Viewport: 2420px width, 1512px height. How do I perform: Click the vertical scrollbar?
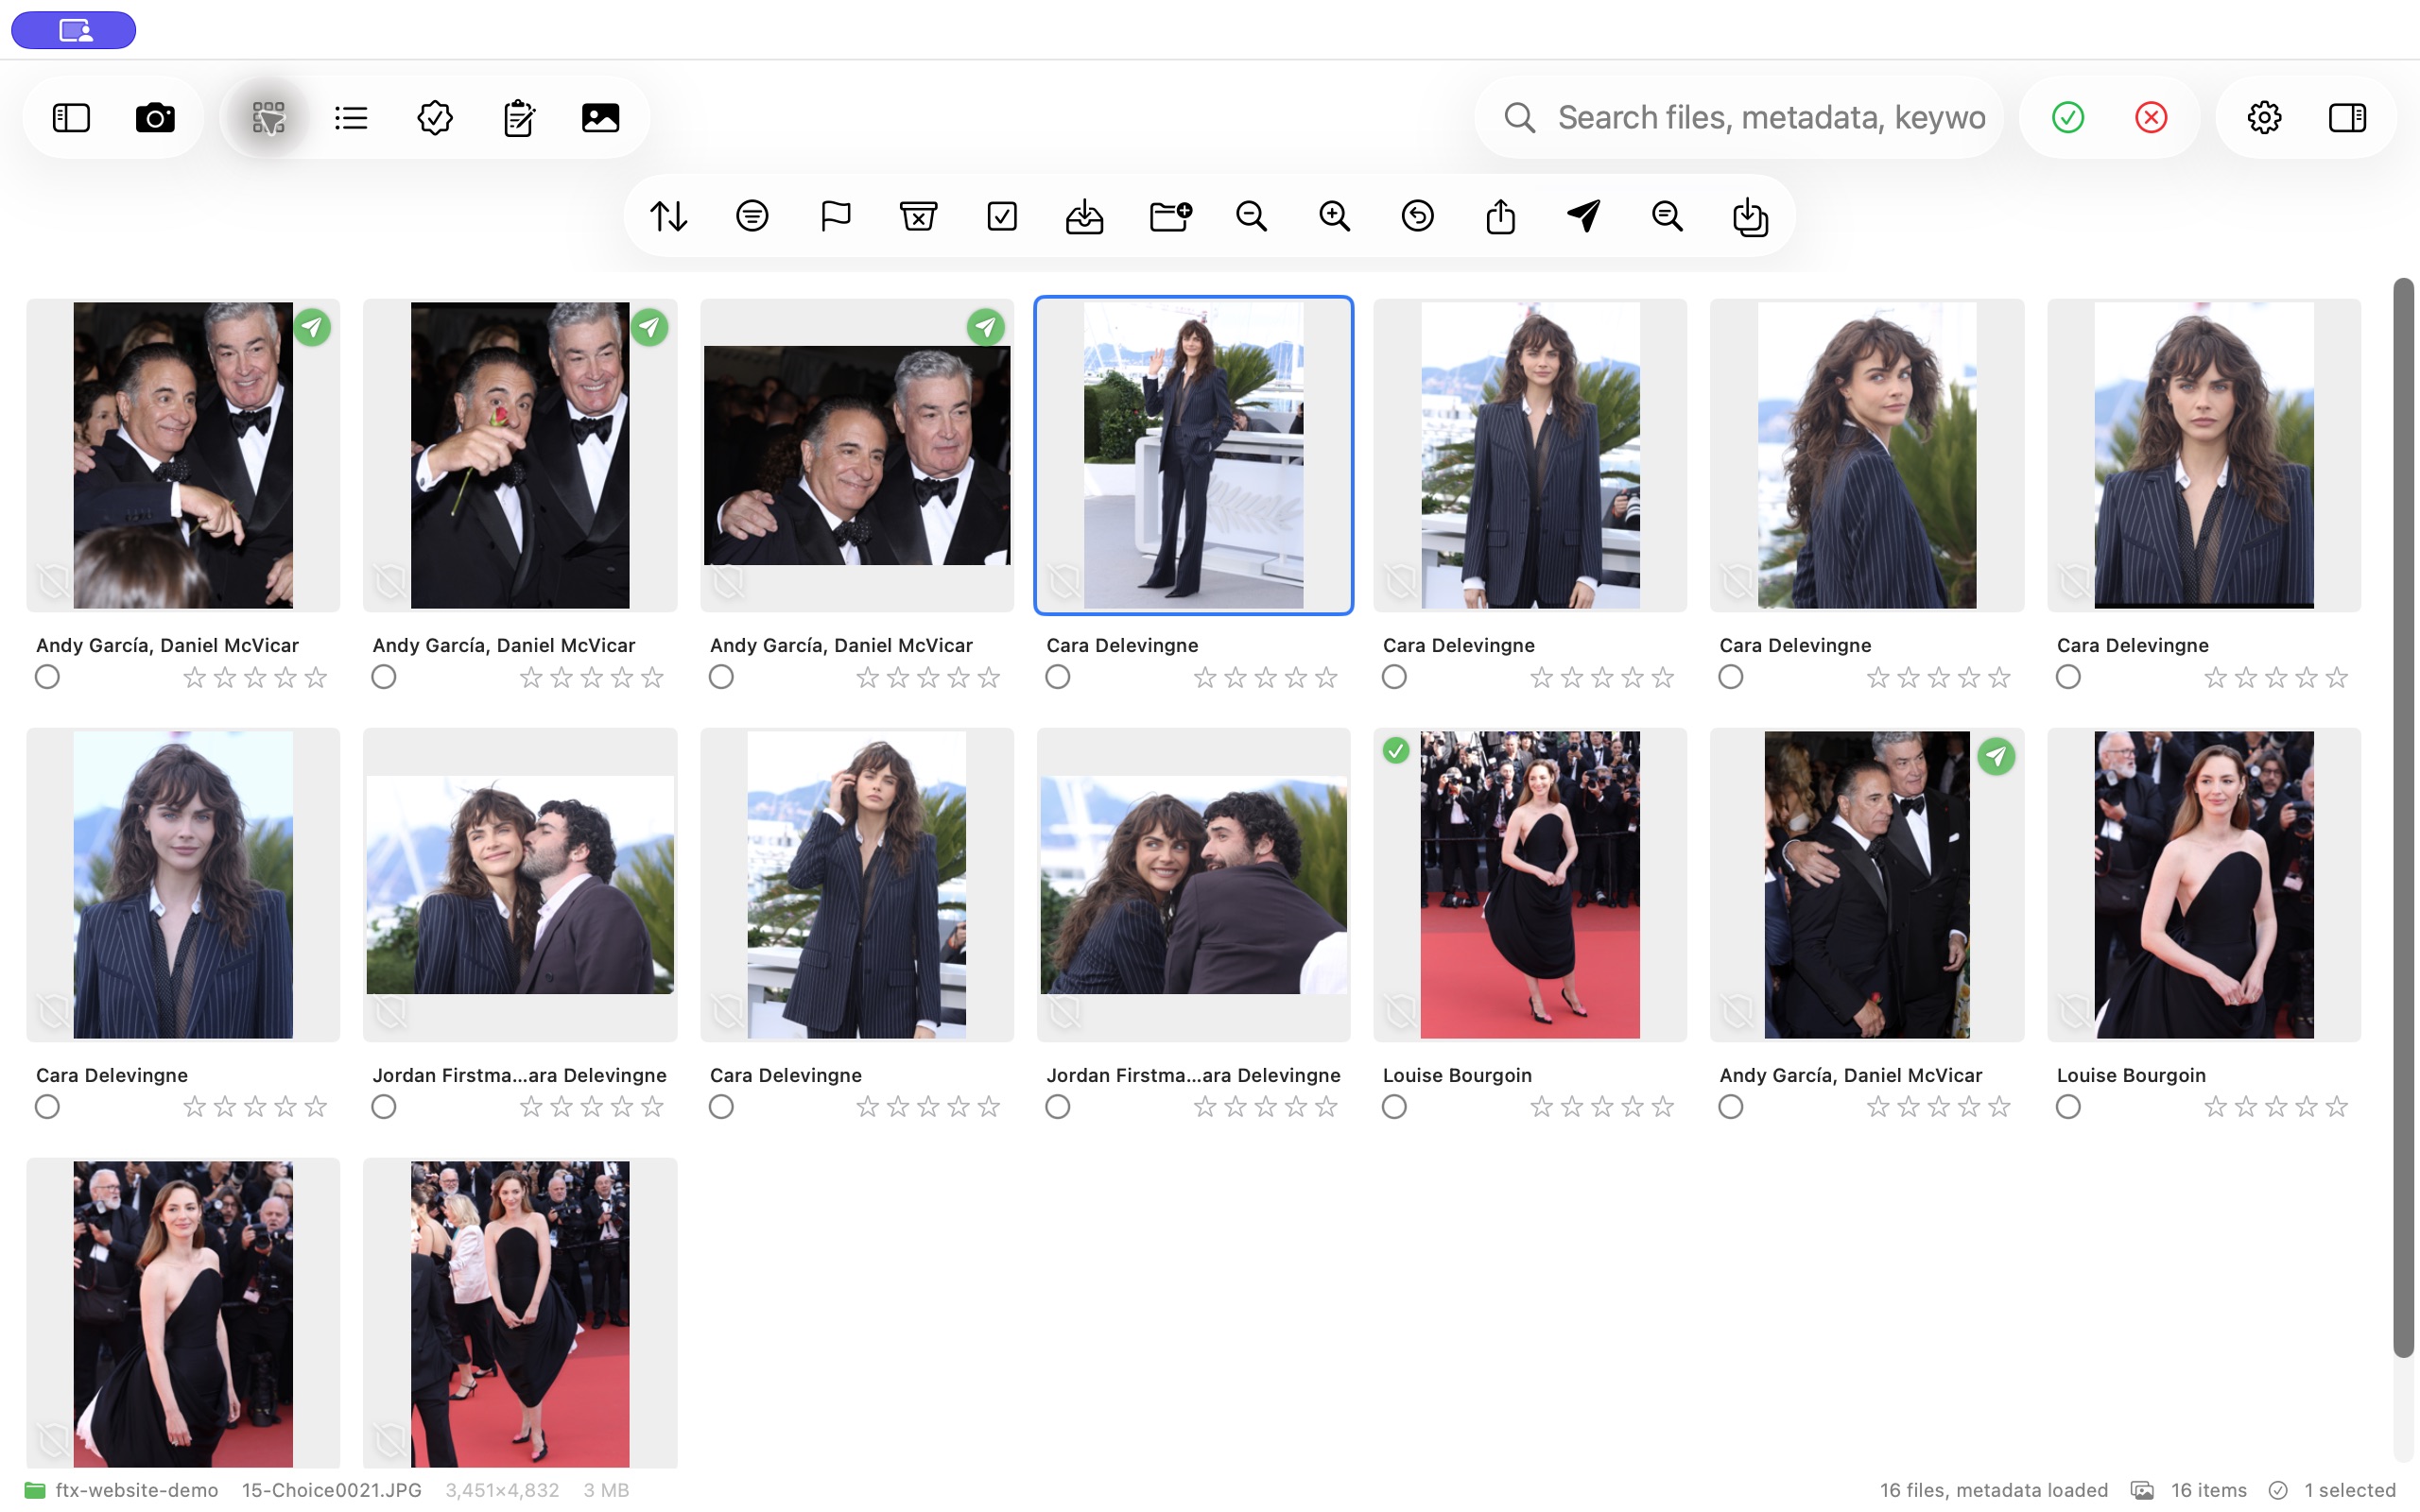[2403, 818]
